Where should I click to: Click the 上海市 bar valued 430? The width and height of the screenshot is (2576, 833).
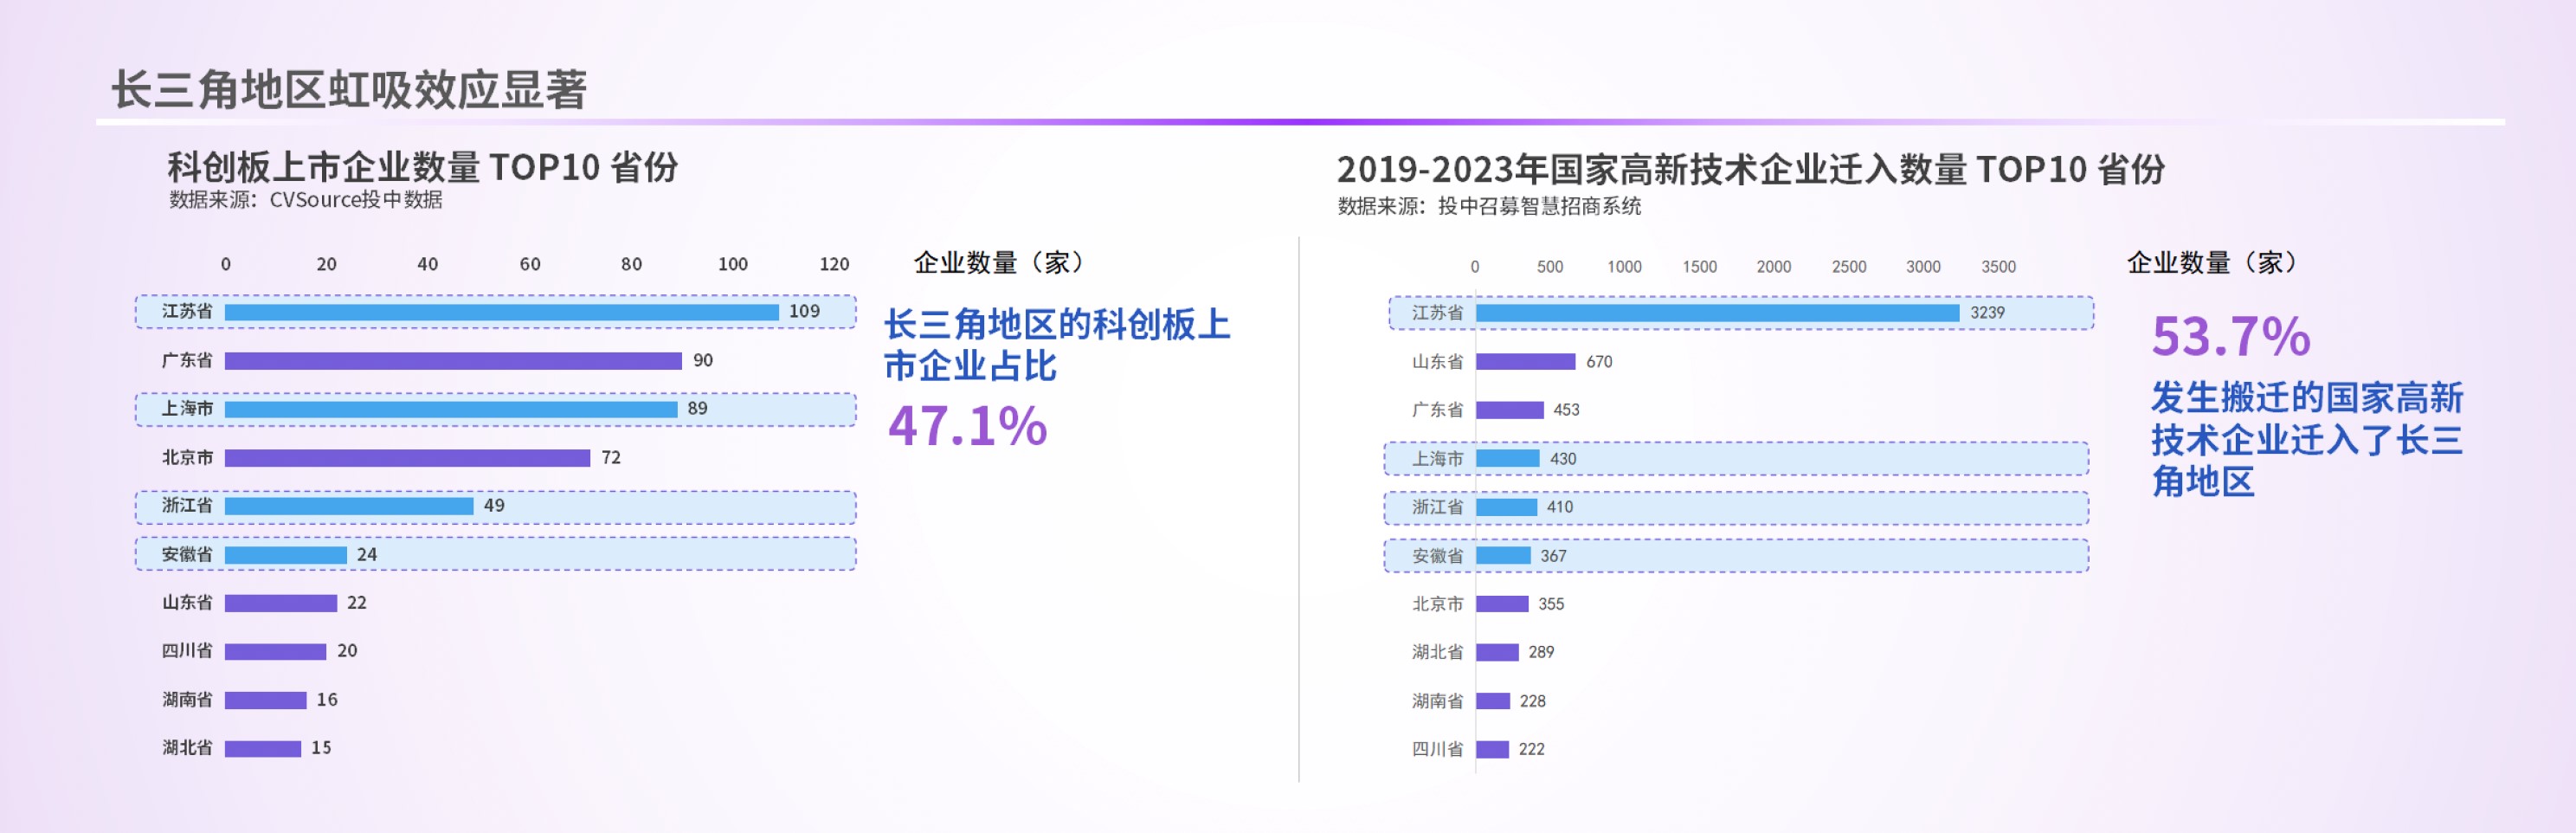(x=1507, y=459)
